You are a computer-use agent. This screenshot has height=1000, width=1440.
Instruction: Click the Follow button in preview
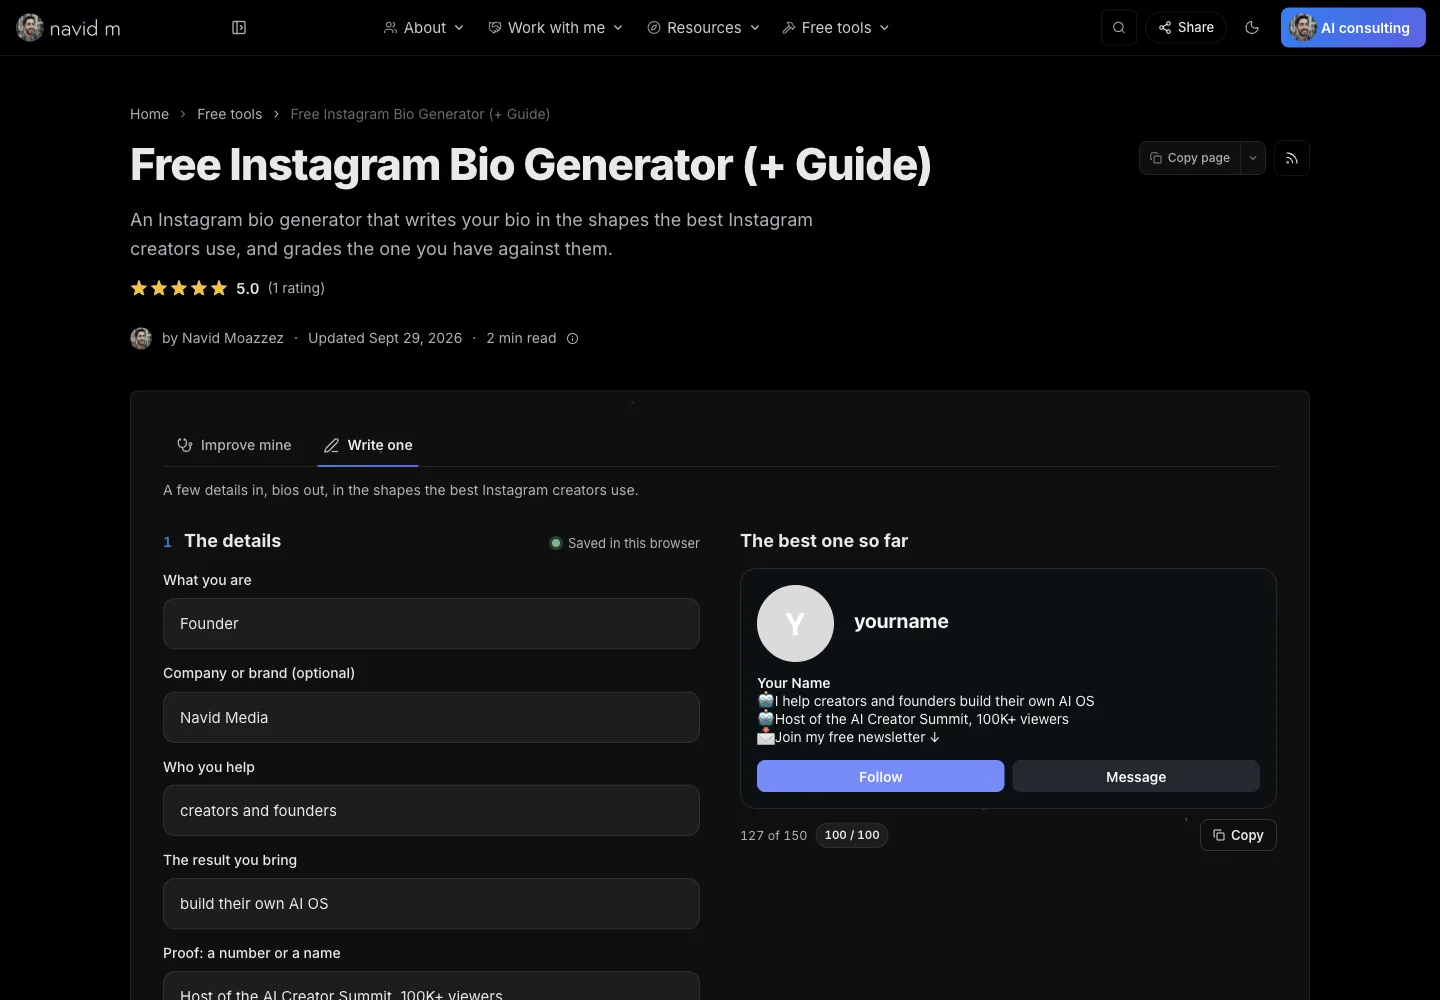[881, 777]
